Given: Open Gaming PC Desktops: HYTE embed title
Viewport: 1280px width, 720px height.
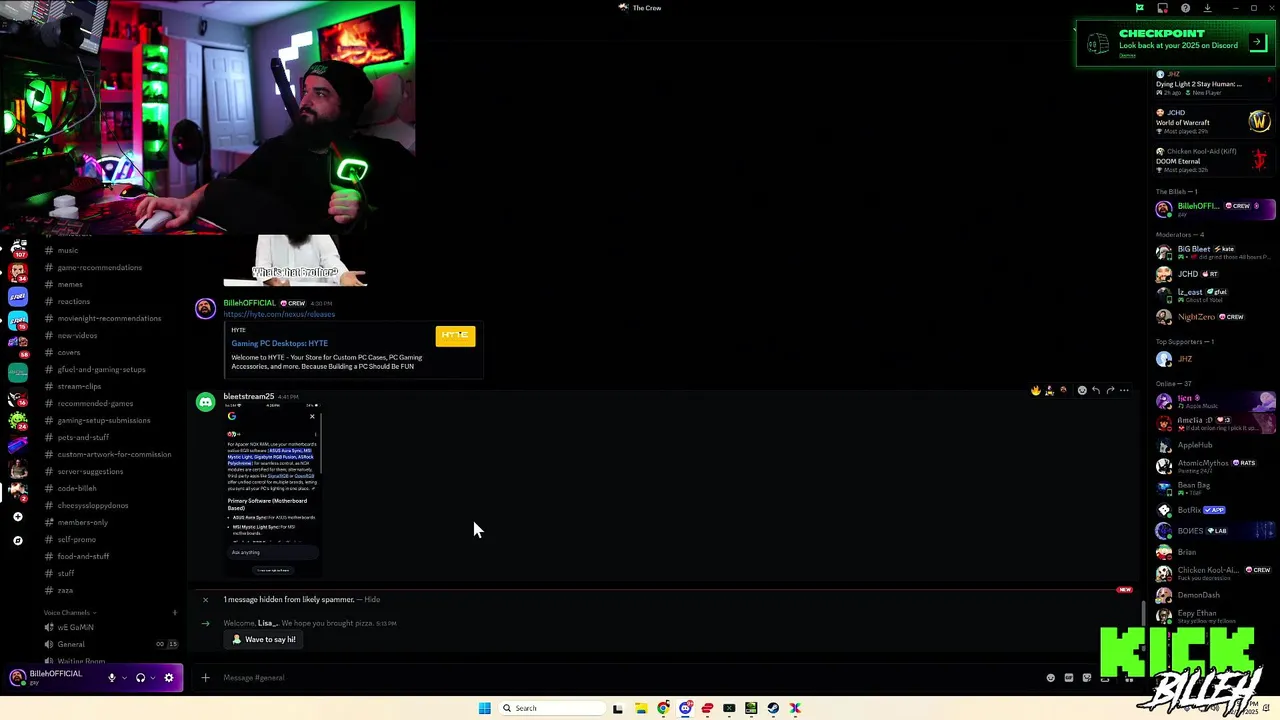Looking at the screenshot, I should (280, 343).
